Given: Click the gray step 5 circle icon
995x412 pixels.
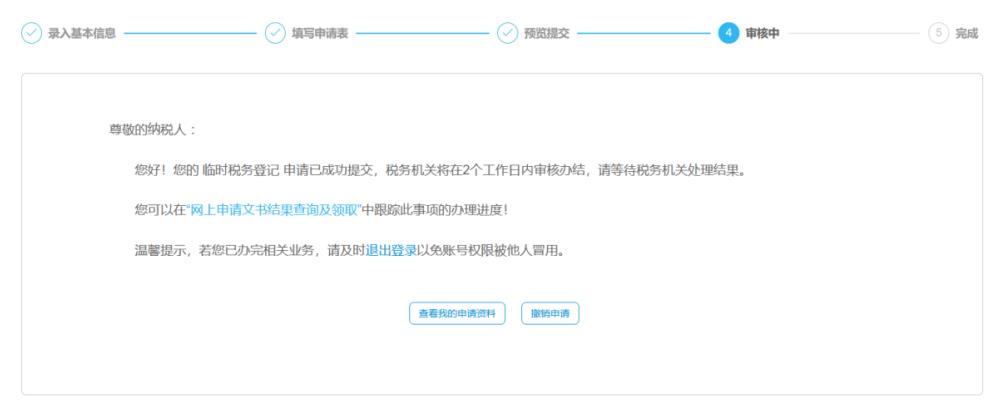Looking at the screenshot, I should (x=938, y=33).
